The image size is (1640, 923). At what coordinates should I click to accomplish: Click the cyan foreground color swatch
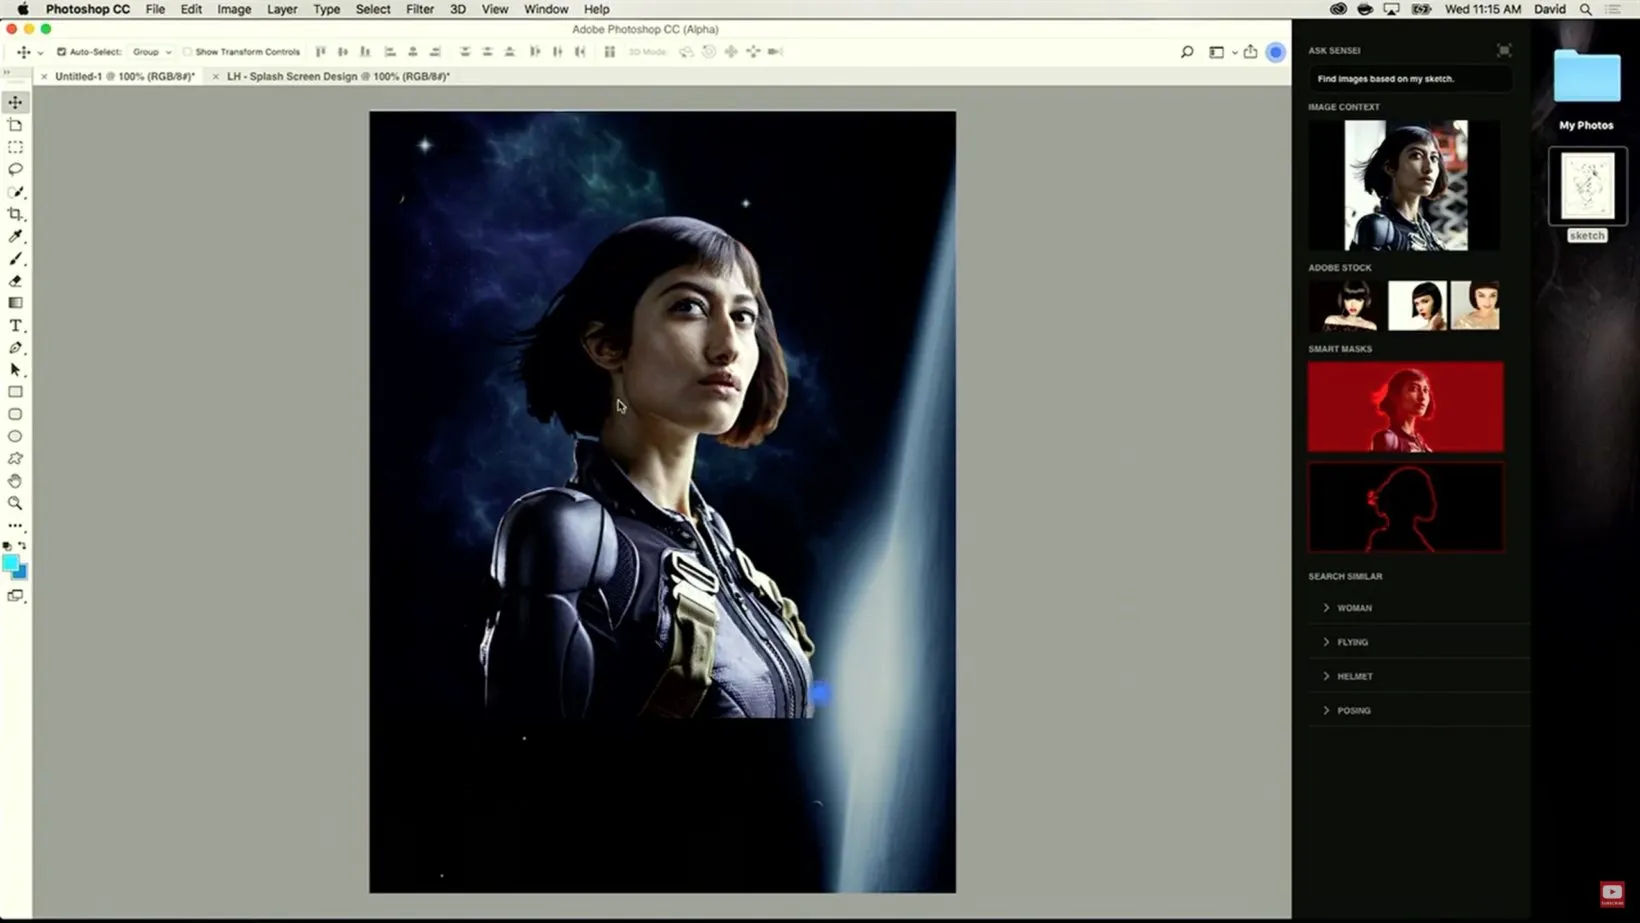click(x=10, y=563)
